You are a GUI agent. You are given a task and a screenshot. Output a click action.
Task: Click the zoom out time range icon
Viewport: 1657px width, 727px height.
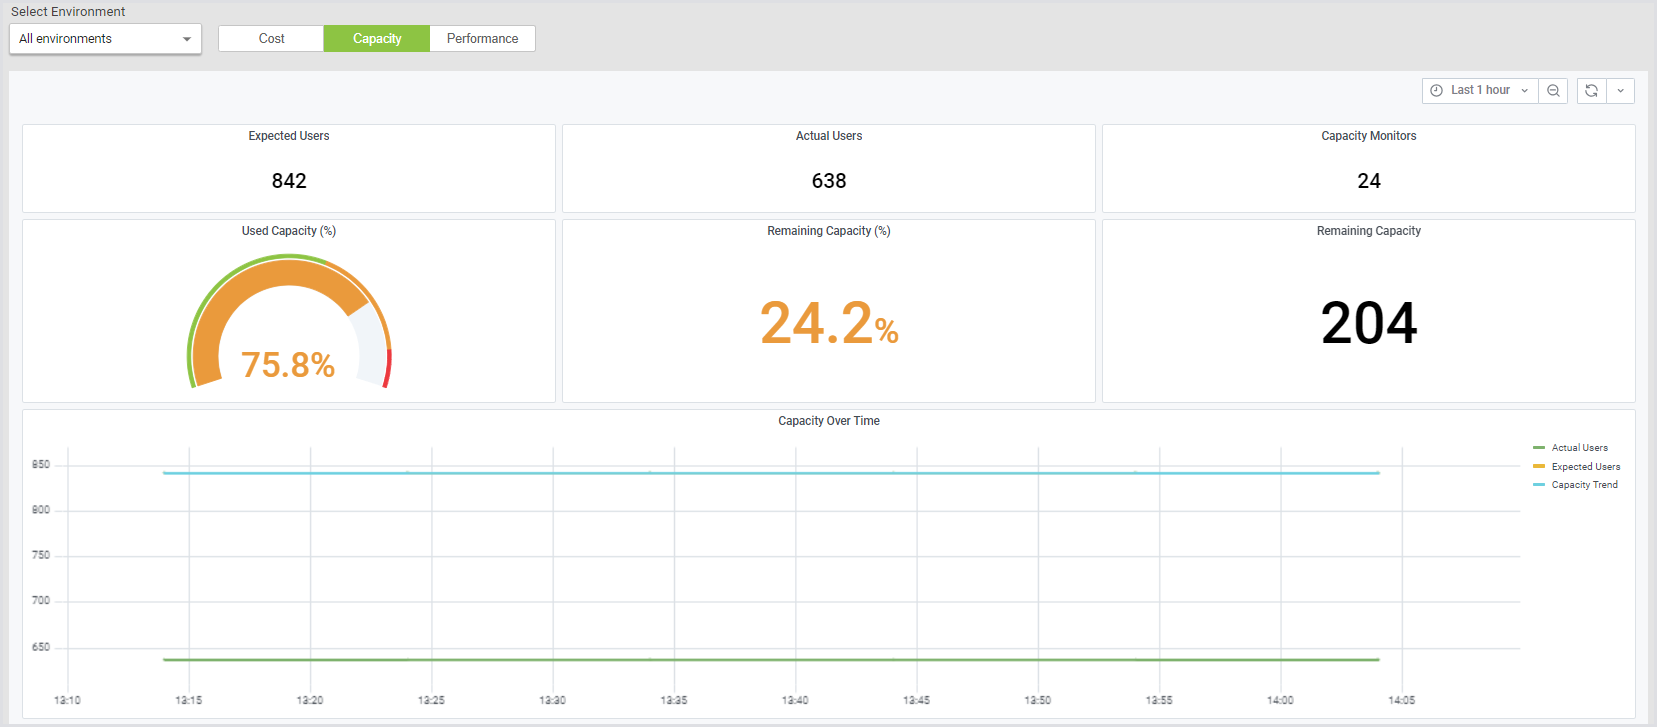coord(1553,91)
